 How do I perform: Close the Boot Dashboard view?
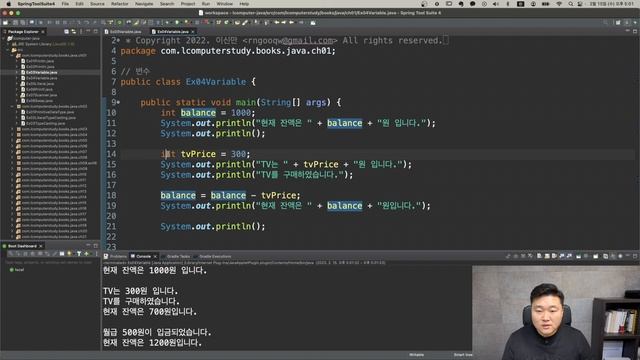(x=41, y=246)
